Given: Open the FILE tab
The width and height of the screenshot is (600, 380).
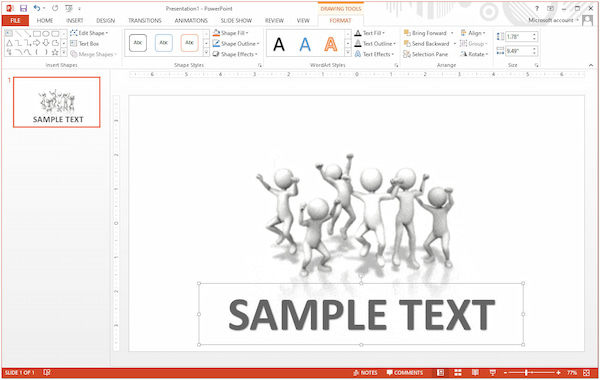Looking at the screenshot, I should tap(15, 20).
